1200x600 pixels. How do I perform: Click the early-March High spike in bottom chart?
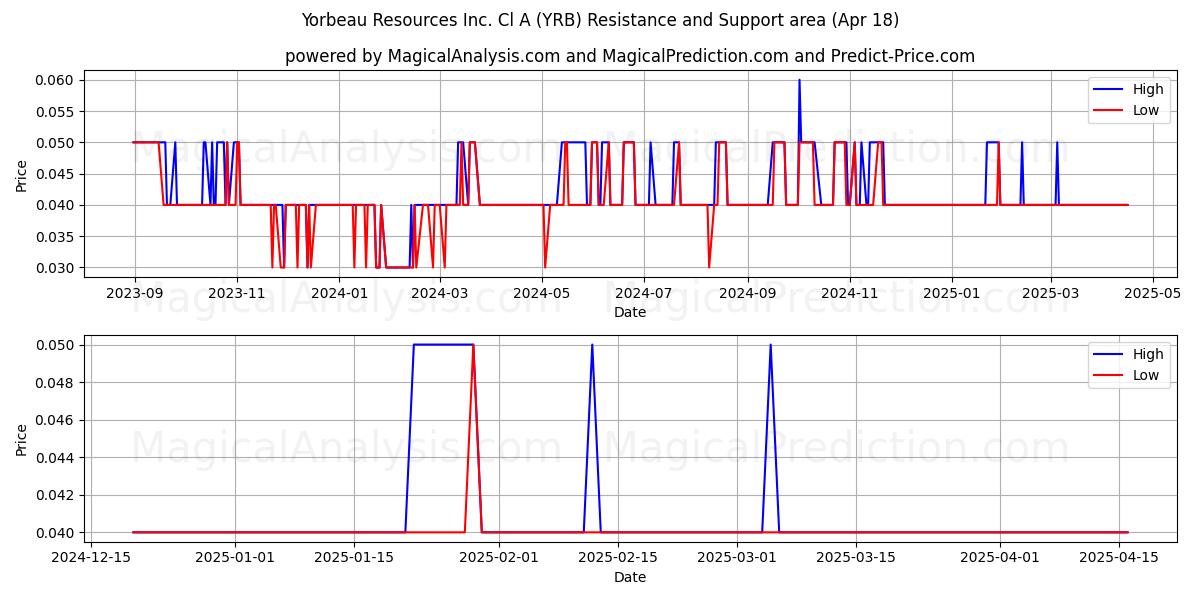[770, 346]
